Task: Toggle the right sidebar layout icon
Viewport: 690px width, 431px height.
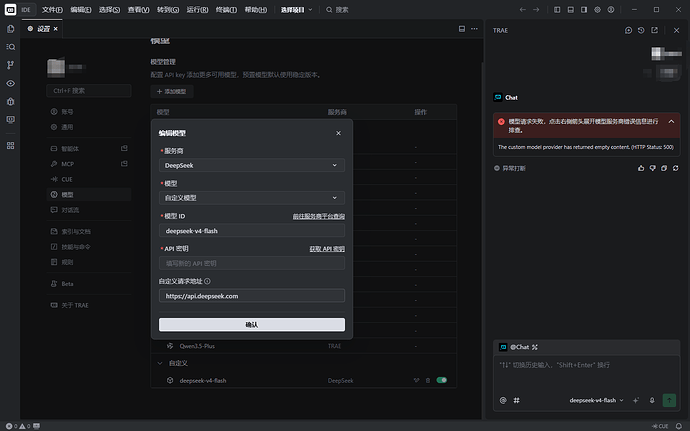Action: coord(584,10)
